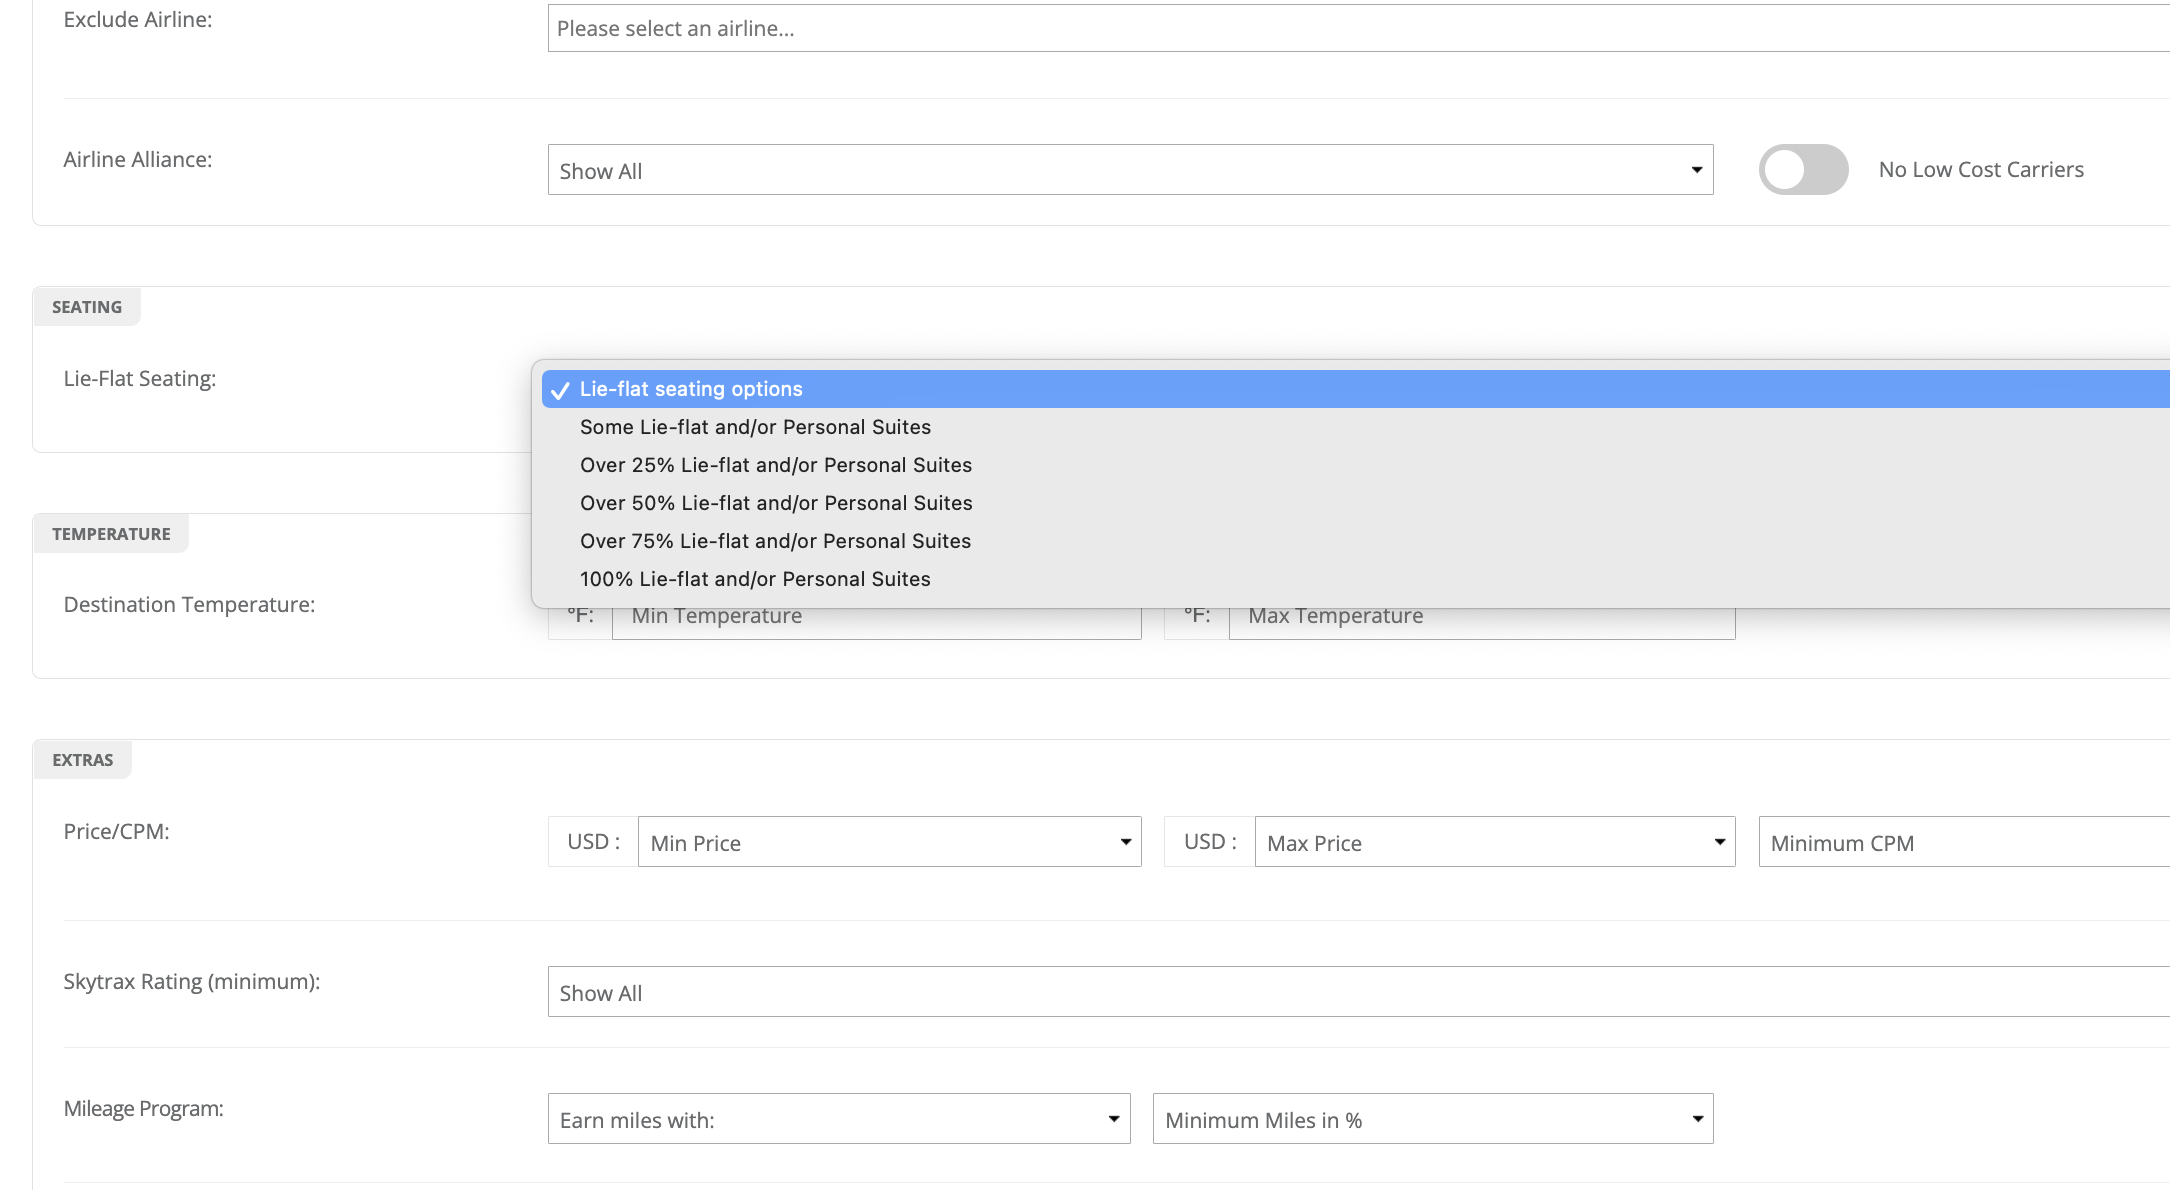Select the checked Lie-flat seating options entry
2170x1190 pixels.
point(690,389)
